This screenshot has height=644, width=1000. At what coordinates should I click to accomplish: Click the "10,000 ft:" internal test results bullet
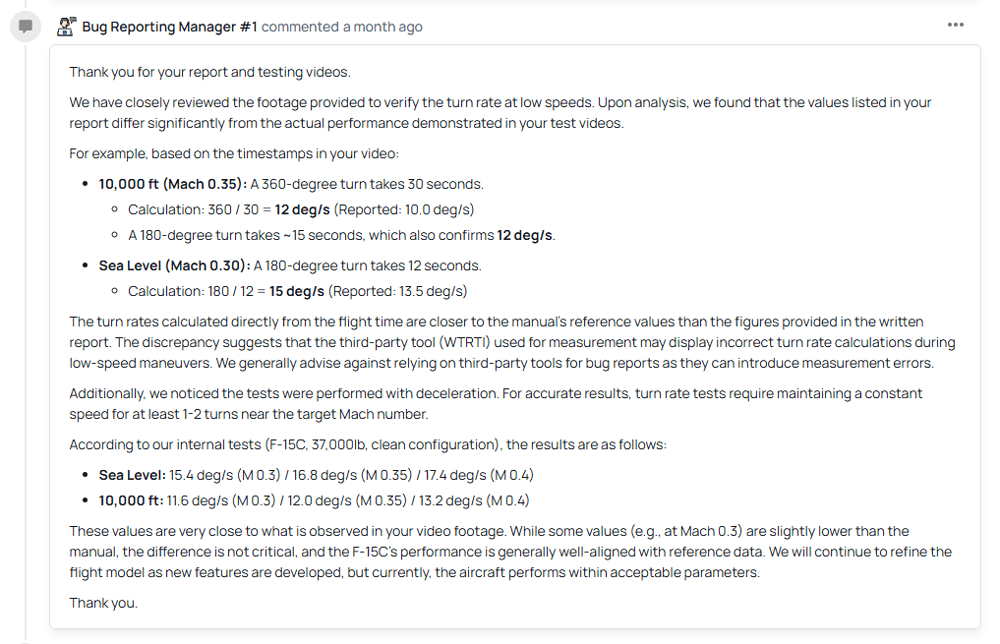tap(132, 501)
